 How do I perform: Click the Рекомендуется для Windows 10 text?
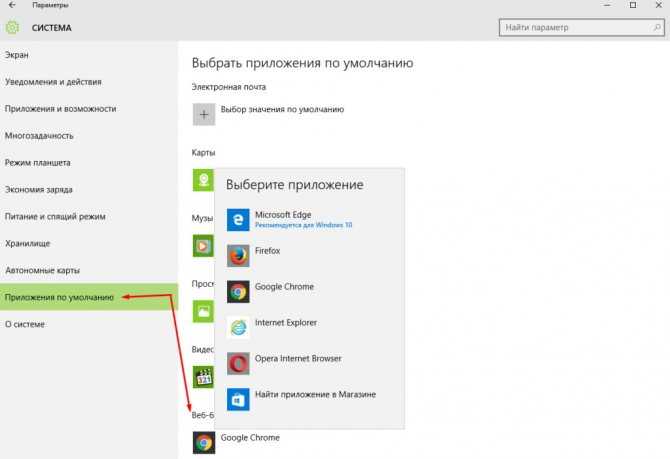pyautogui.click(x=304, y=225)
